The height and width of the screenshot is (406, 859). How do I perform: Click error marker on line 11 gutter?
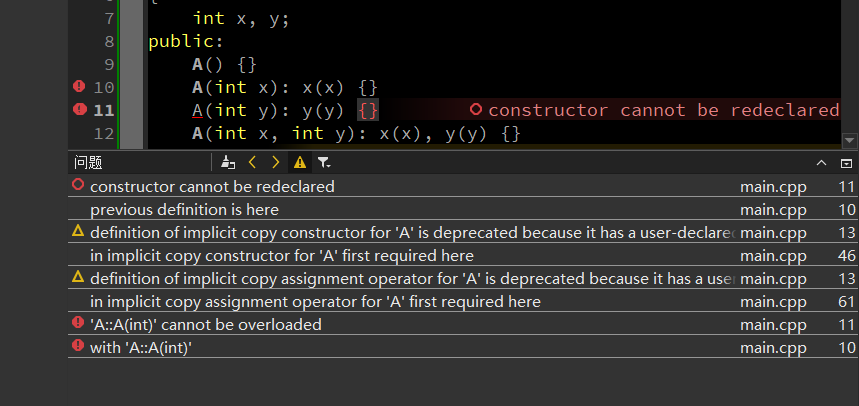point(79,110)
